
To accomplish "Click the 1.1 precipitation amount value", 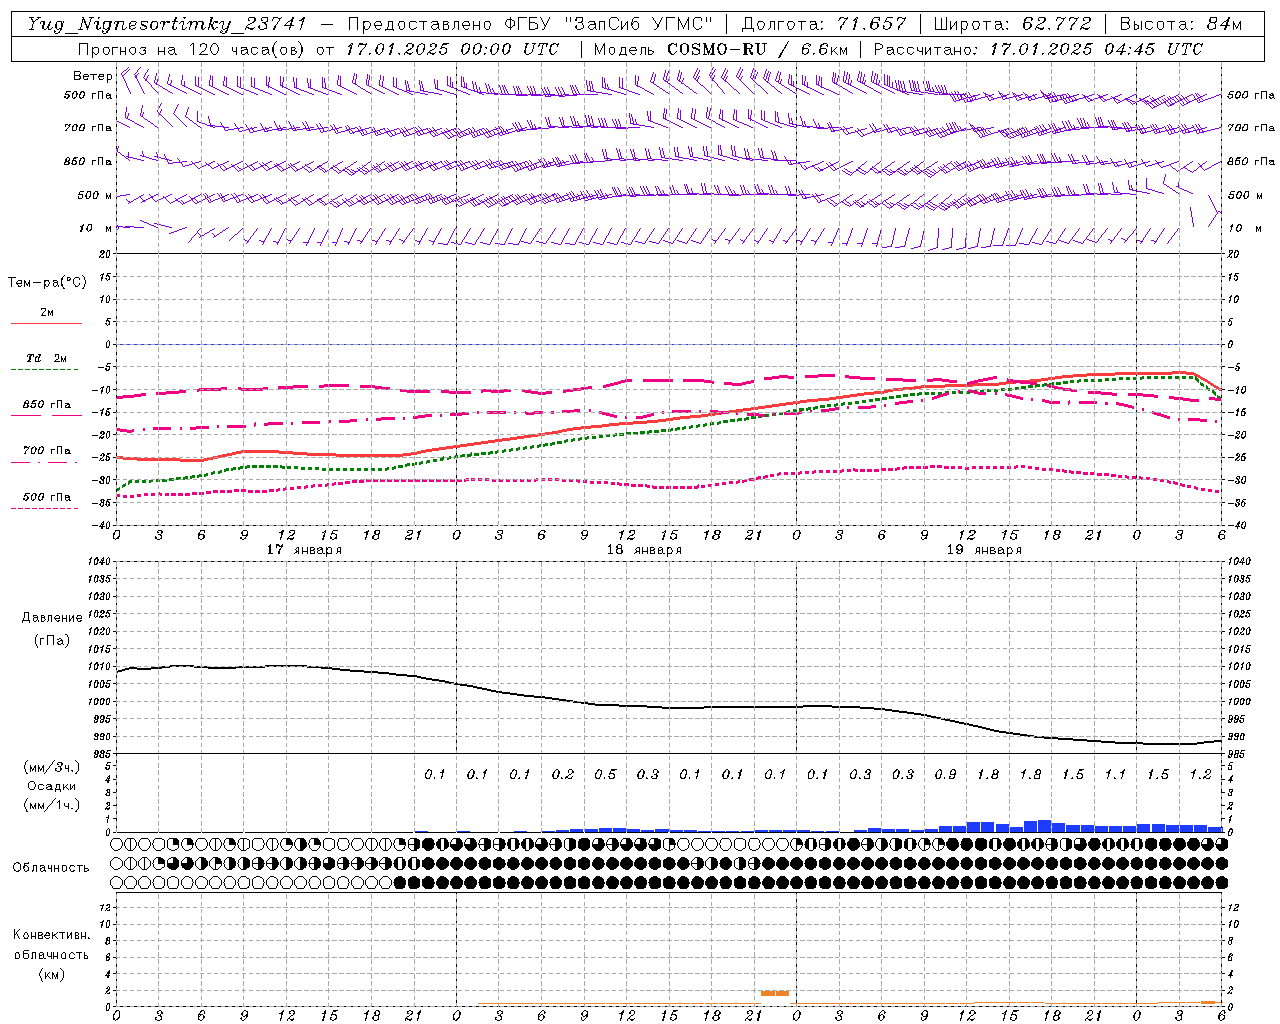I will click(1115, 774).
